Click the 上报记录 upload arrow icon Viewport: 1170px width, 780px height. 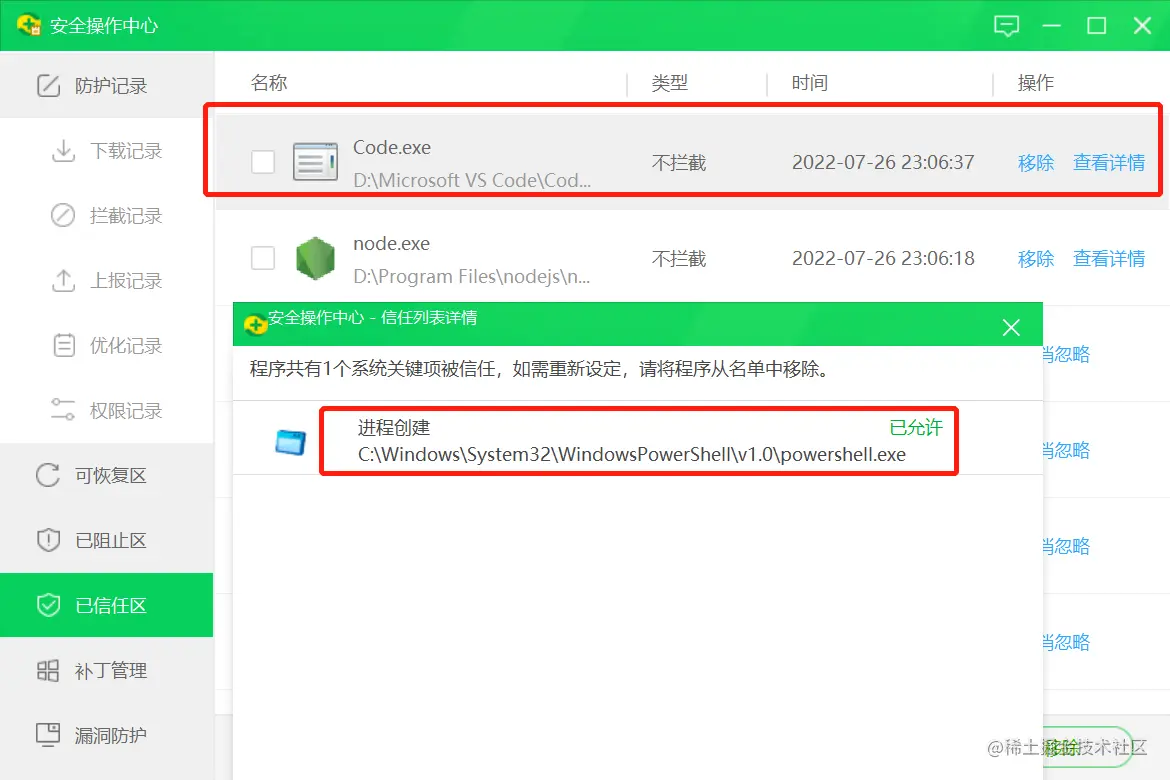[63, 281]
